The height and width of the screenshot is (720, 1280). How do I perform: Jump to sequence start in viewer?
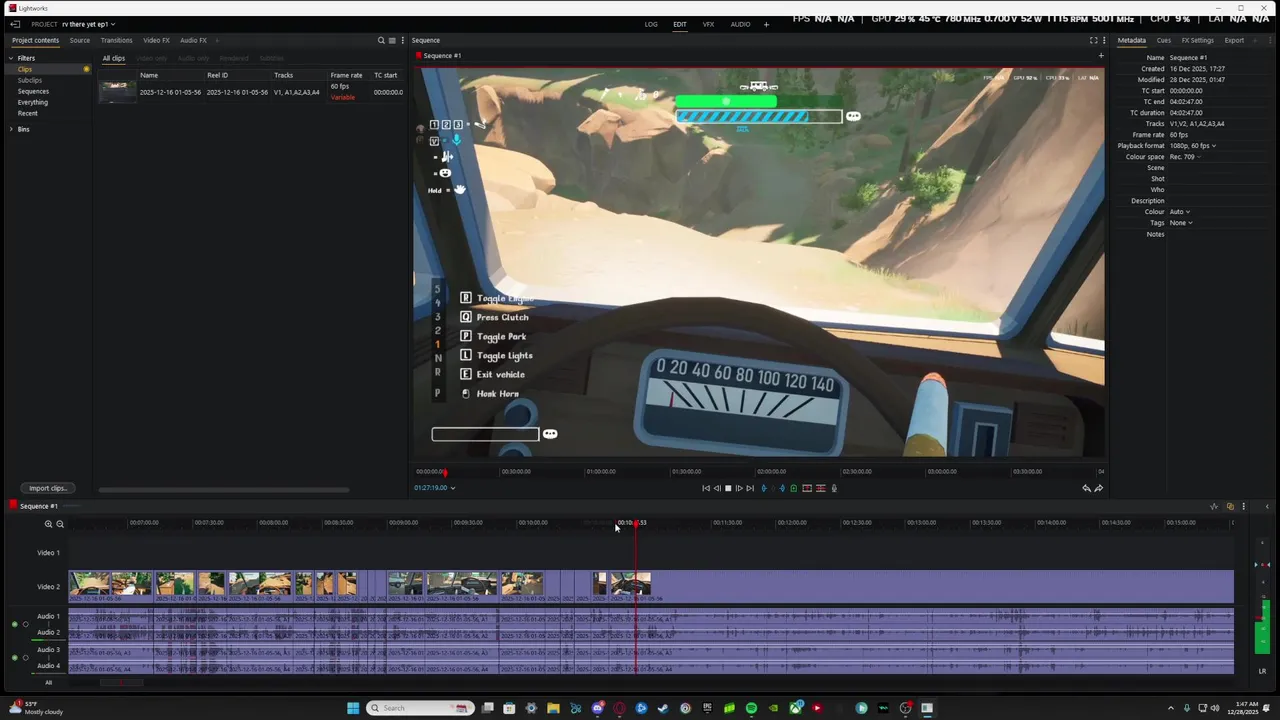[x=706, y=488]
